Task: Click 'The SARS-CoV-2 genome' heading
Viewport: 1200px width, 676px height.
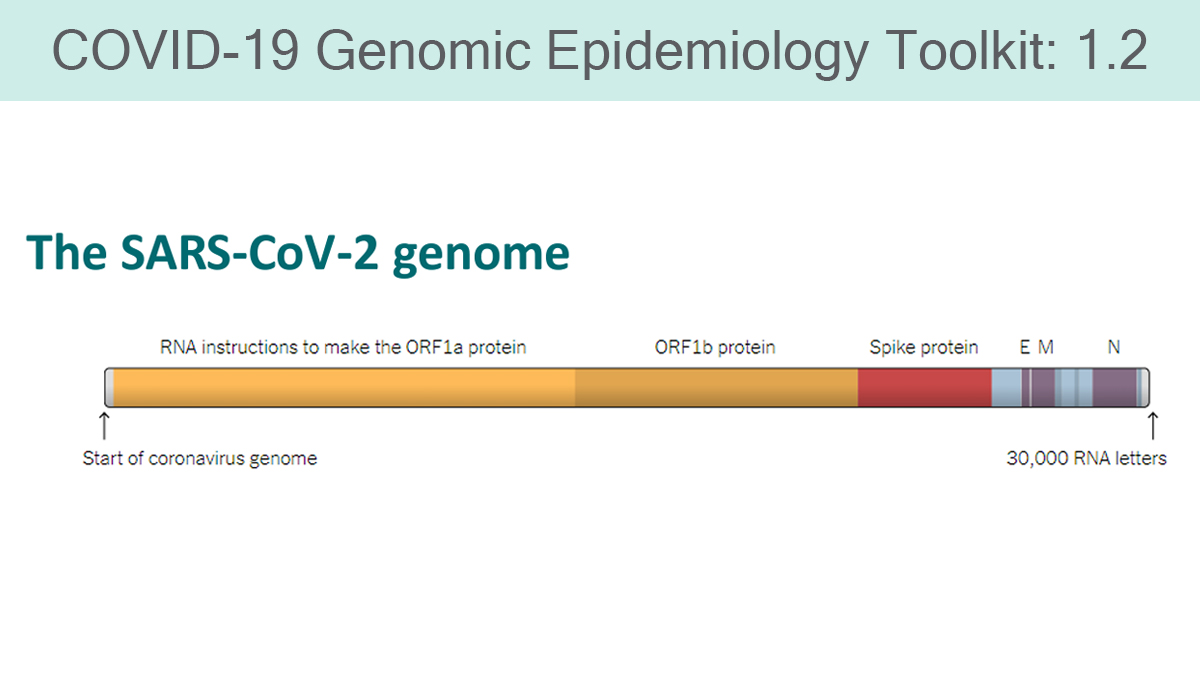Action: click(x=298, y=254)
